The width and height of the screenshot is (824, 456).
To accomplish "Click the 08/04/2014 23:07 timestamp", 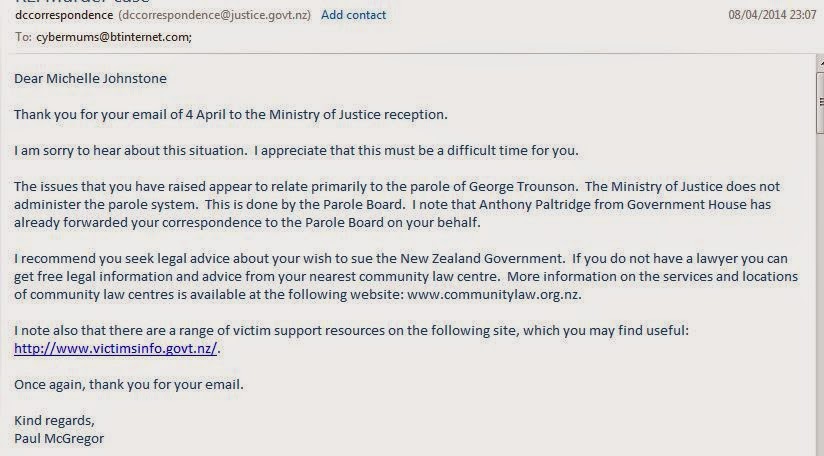I will pyautogui.click(x=772, y=15).
